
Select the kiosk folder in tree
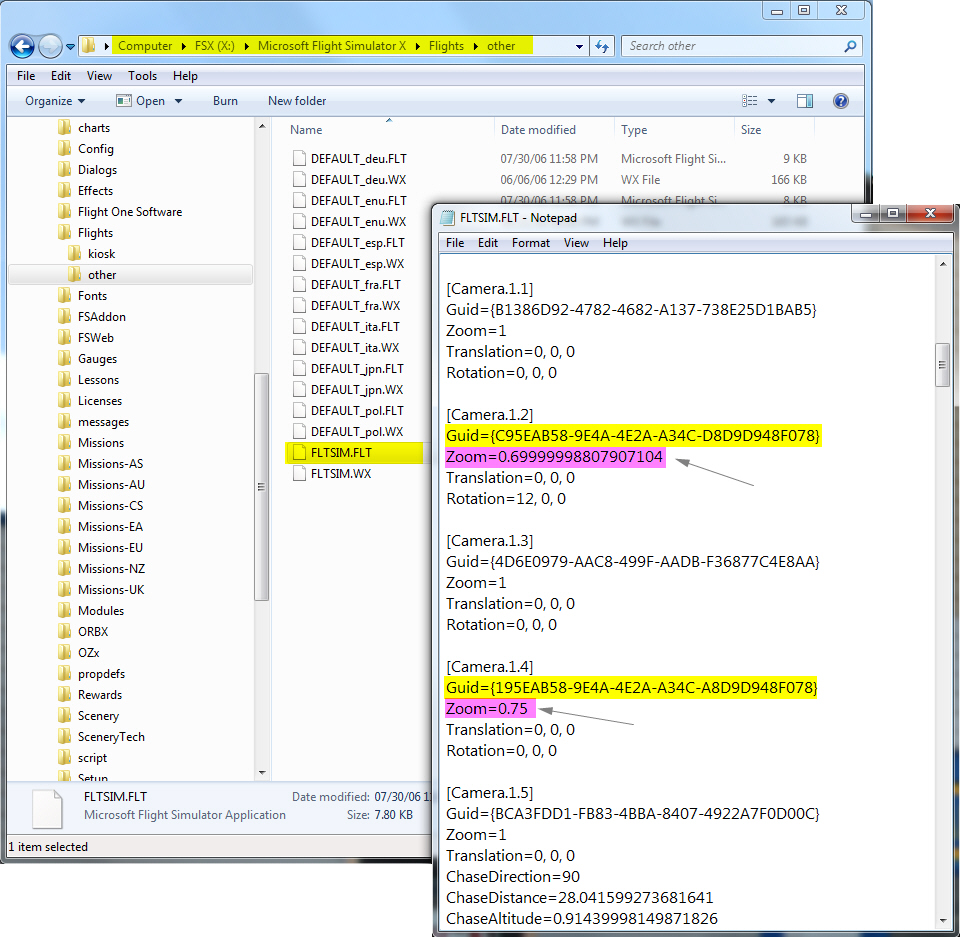tap(101, 254)
